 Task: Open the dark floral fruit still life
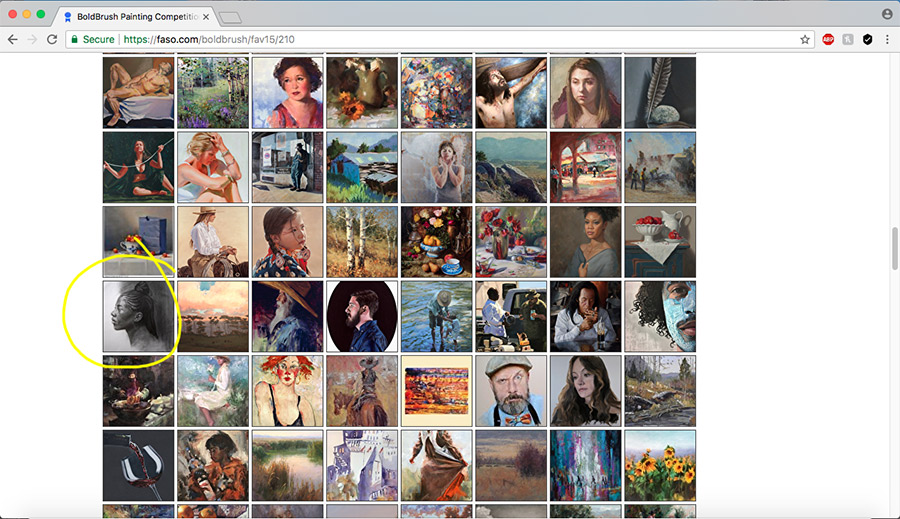pos(437,242)
